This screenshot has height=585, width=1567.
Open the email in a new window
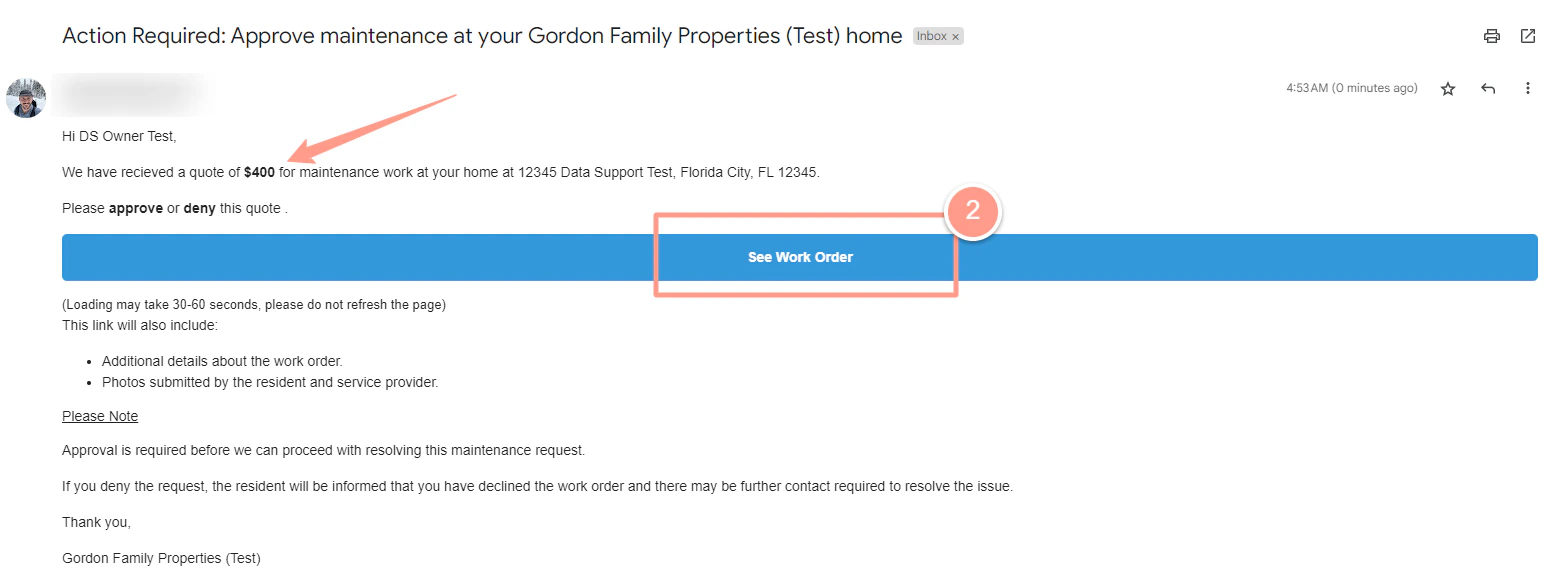[1528, 36]
